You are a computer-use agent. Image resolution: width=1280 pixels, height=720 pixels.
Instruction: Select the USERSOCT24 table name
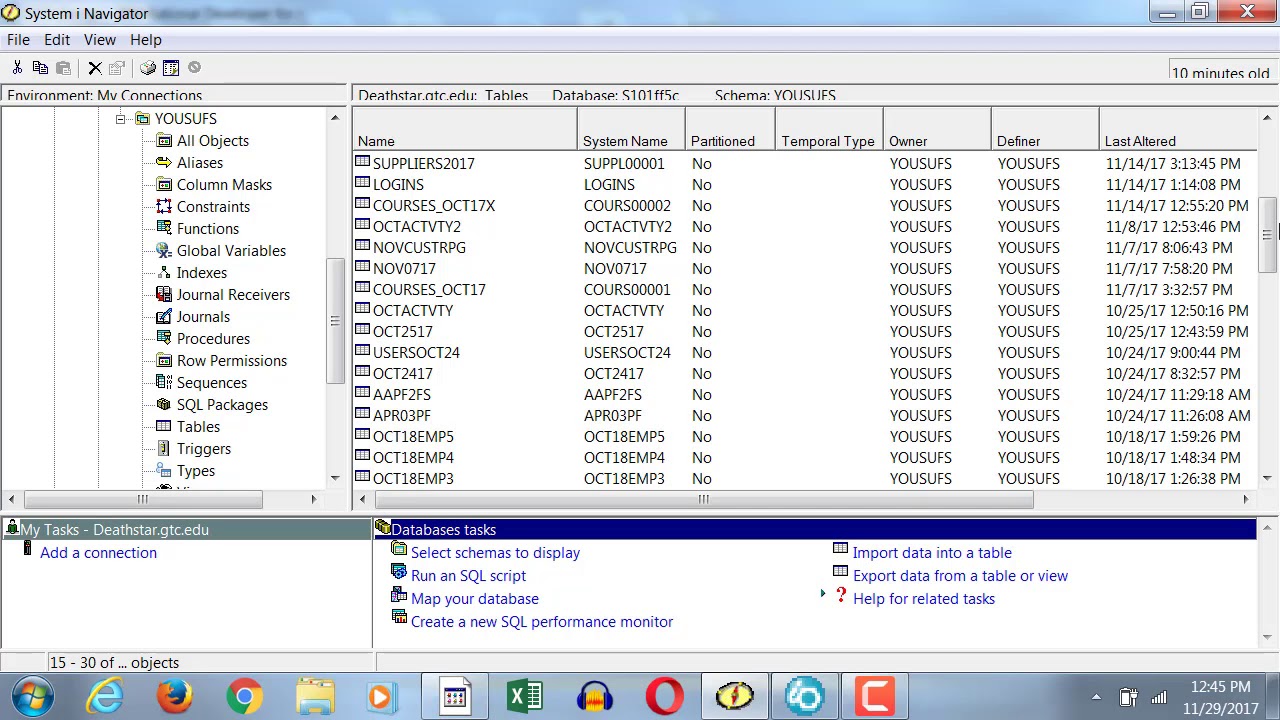pyautogui.click(x=416, y=353)
